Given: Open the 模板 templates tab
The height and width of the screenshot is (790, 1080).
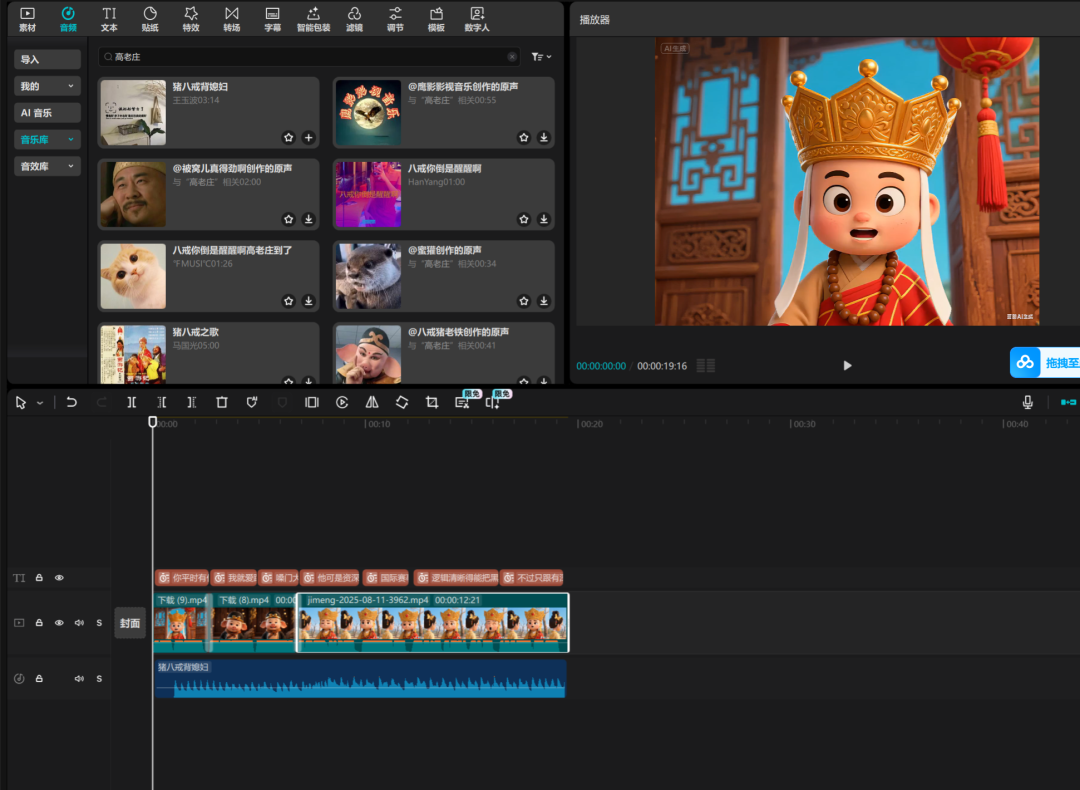Looking at the screenshot, I should click(436, 19).
